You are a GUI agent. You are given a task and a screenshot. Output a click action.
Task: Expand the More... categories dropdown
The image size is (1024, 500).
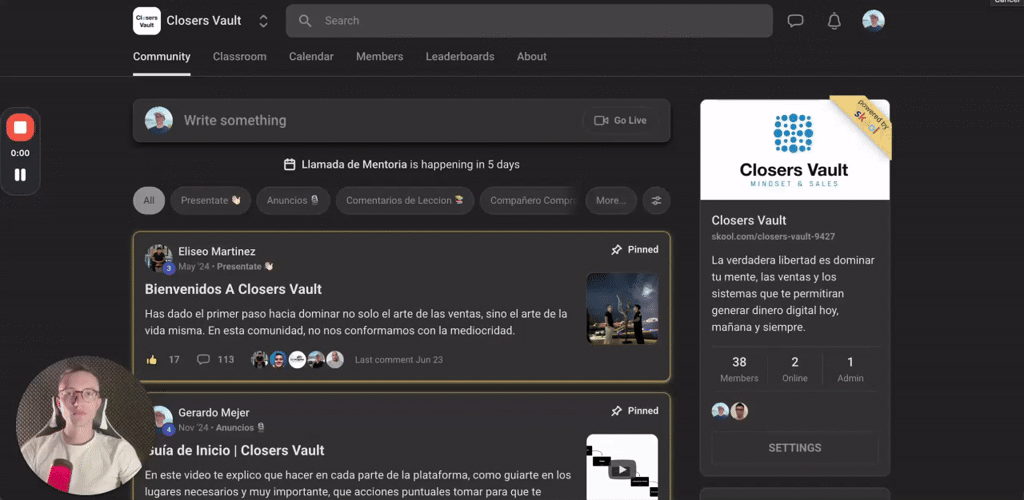click(611, 200)
